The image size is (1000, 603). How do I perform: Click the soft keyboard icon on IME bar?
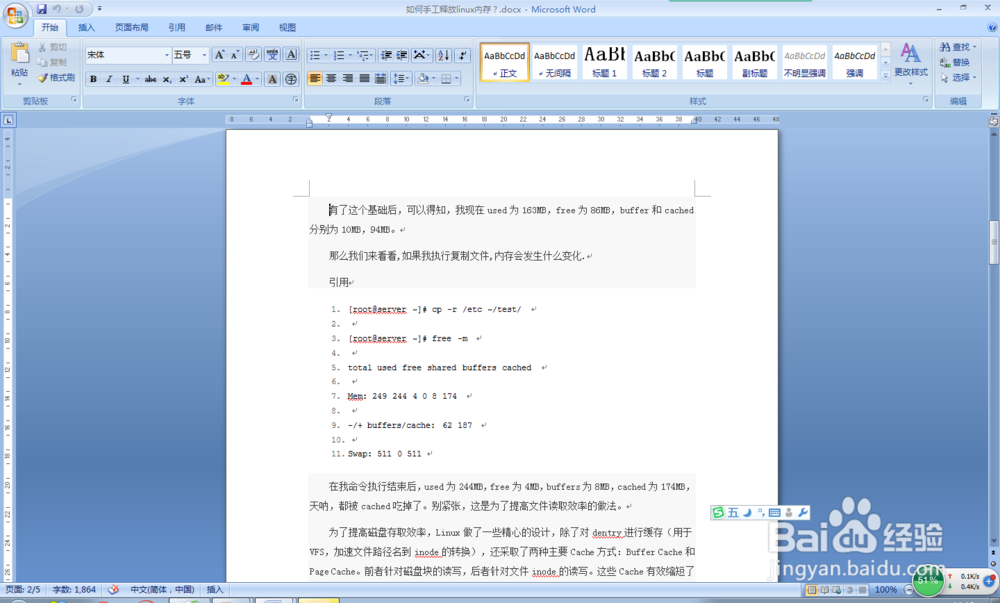[774, 512]
